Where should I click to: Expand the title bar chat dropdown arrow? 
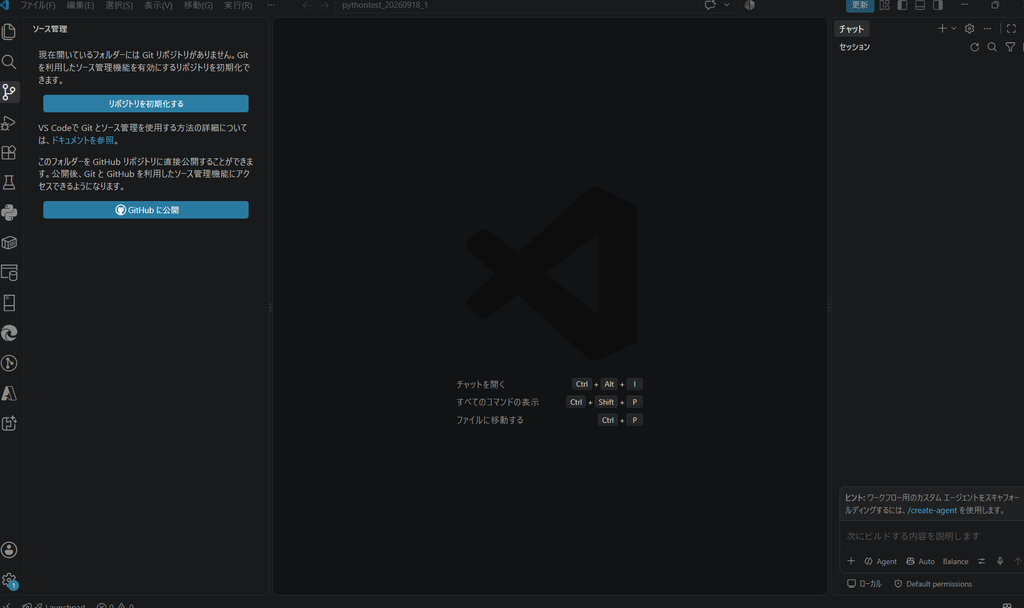[727, 5]
